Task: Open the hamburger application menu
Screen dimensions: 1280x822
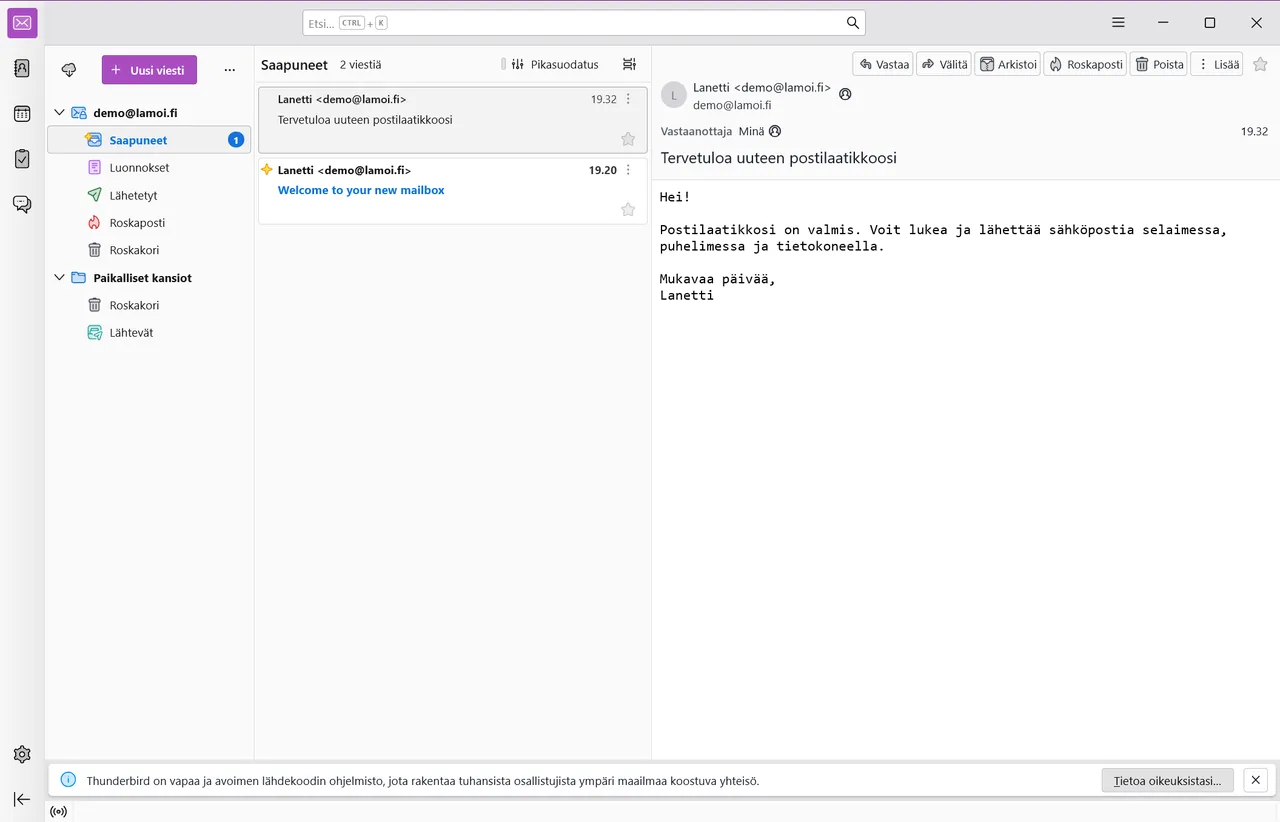Action: [1119, 23]
